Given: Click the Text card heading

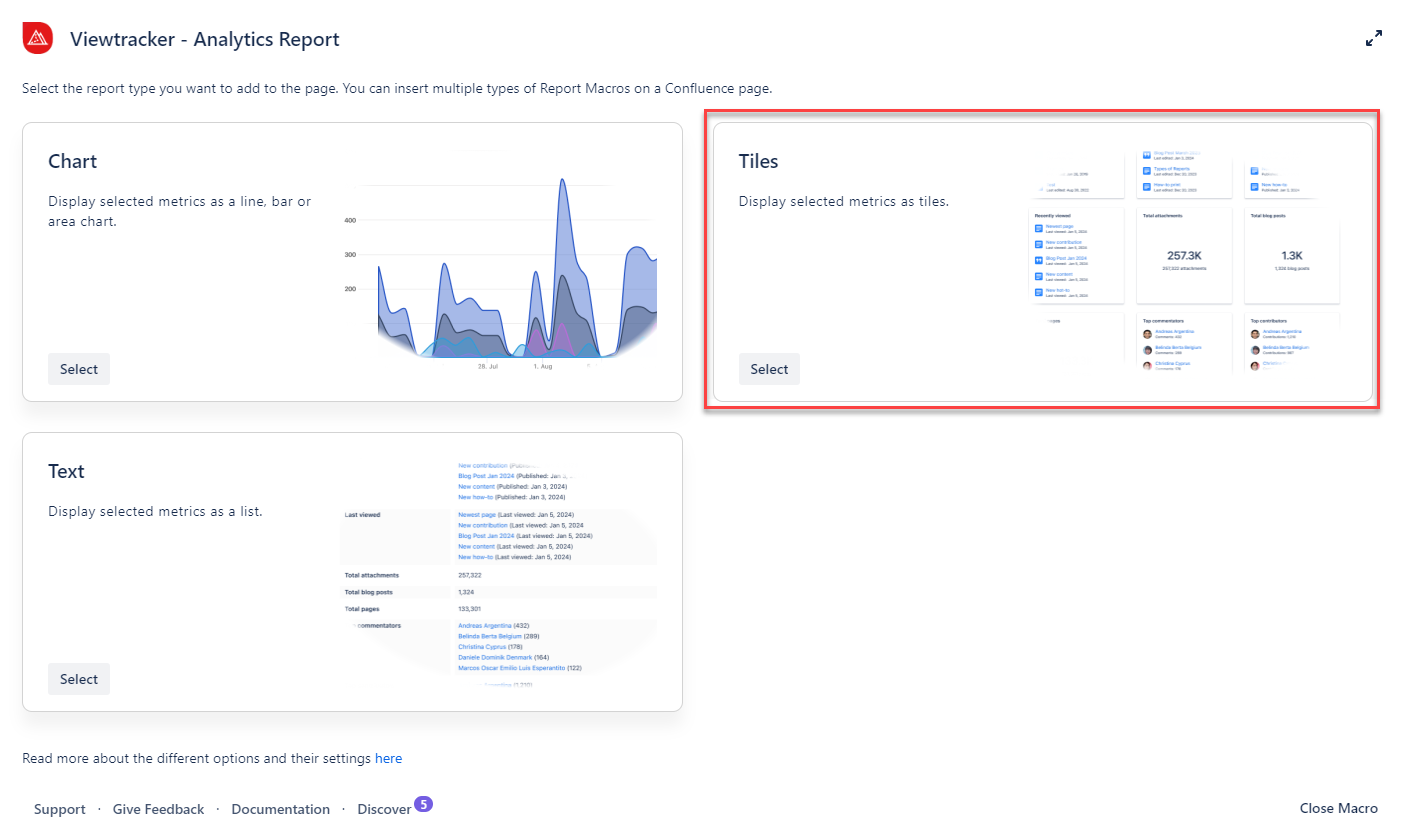Looking at the screenshot, I should pos(66,471).
